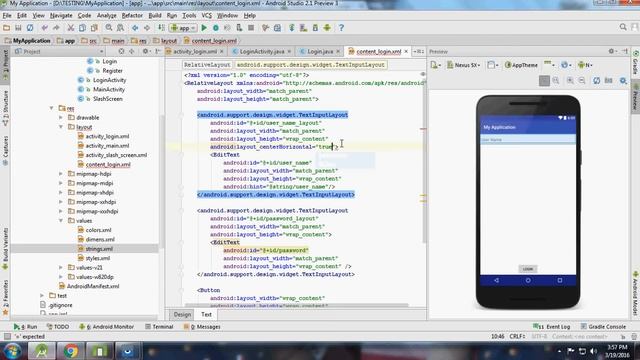This screenshot has height=360, width=640.
Task: Expand the mipmap-hdpi folder
Action: tap(61, 174)
